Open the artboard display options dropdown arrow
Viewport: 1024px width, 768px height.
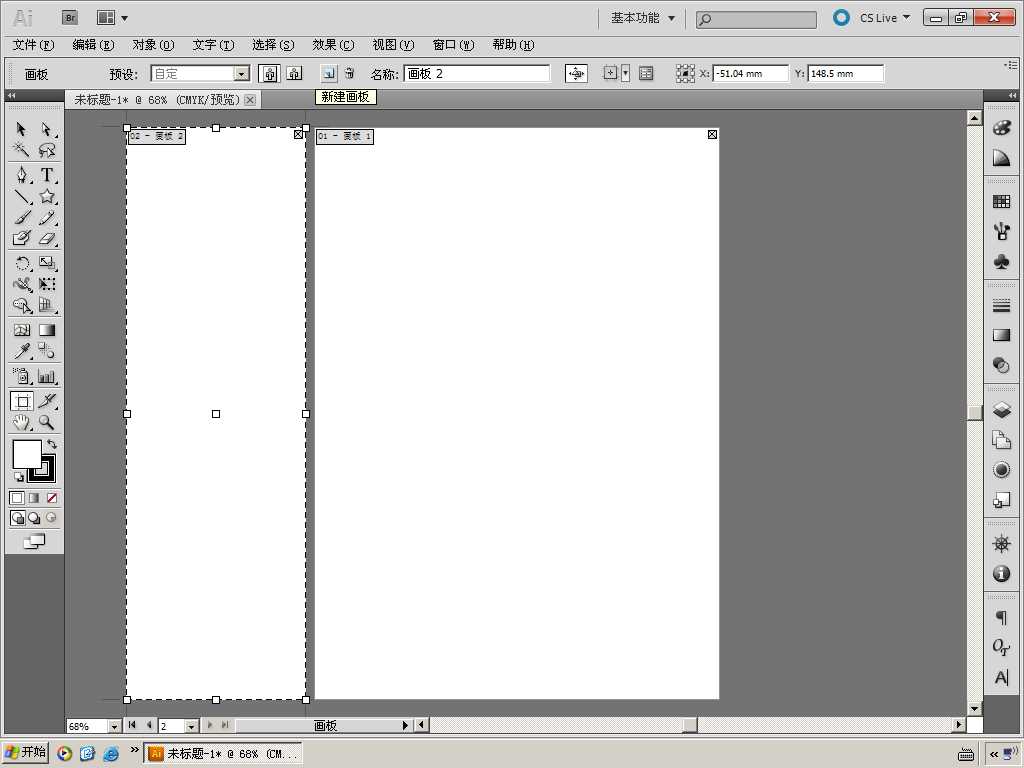coord(626,74)
